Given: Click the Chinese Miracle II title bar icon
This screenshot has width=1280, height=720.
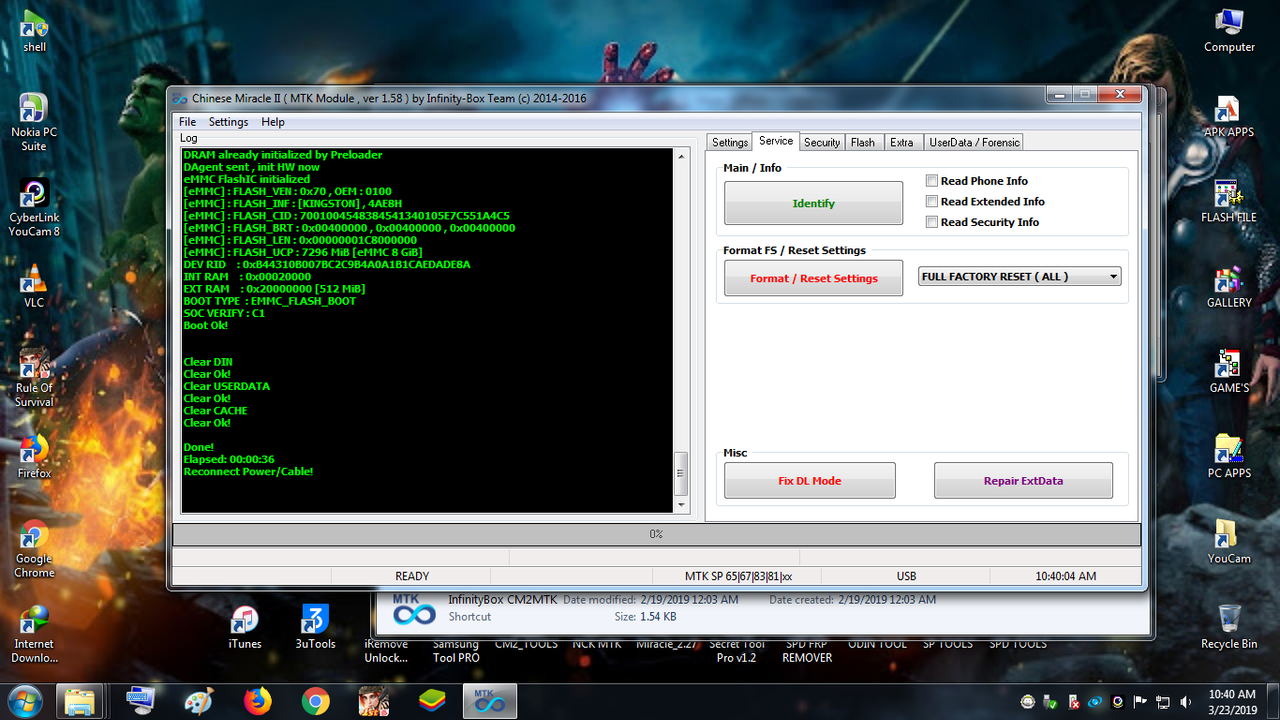Looking at the screenshot, I should 180,98.
